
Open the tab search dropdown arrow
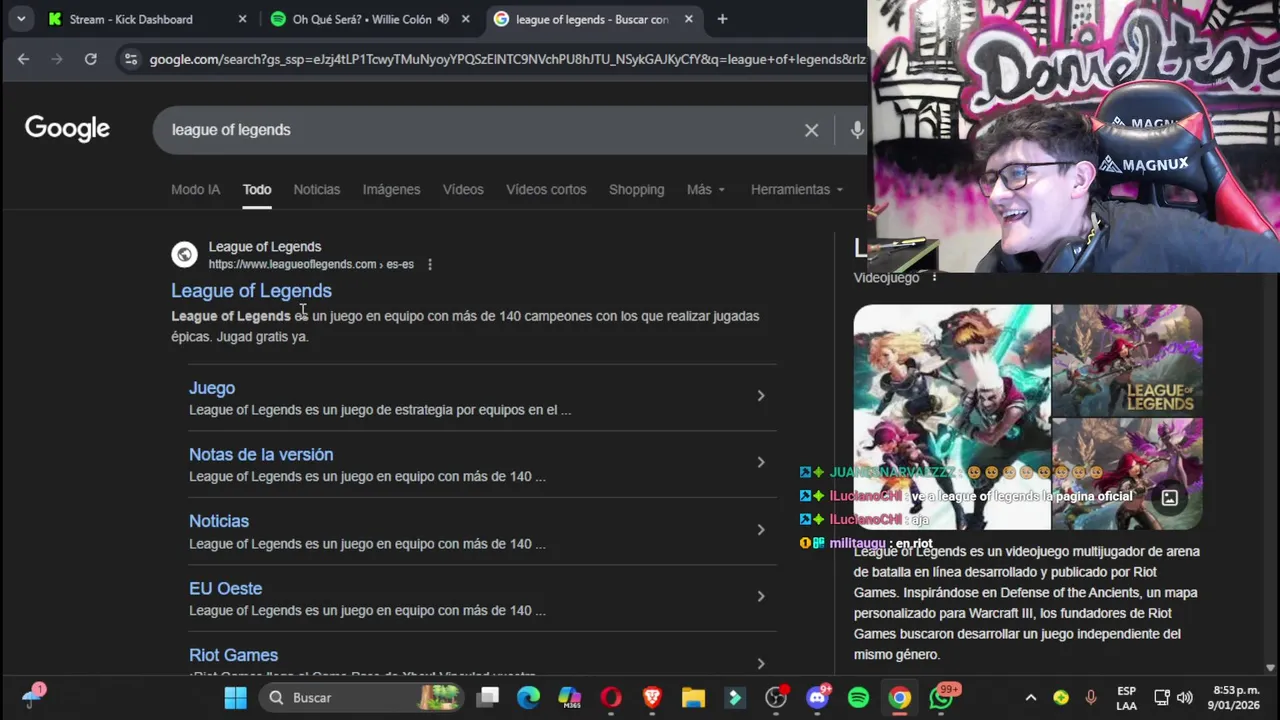(21, 19)
